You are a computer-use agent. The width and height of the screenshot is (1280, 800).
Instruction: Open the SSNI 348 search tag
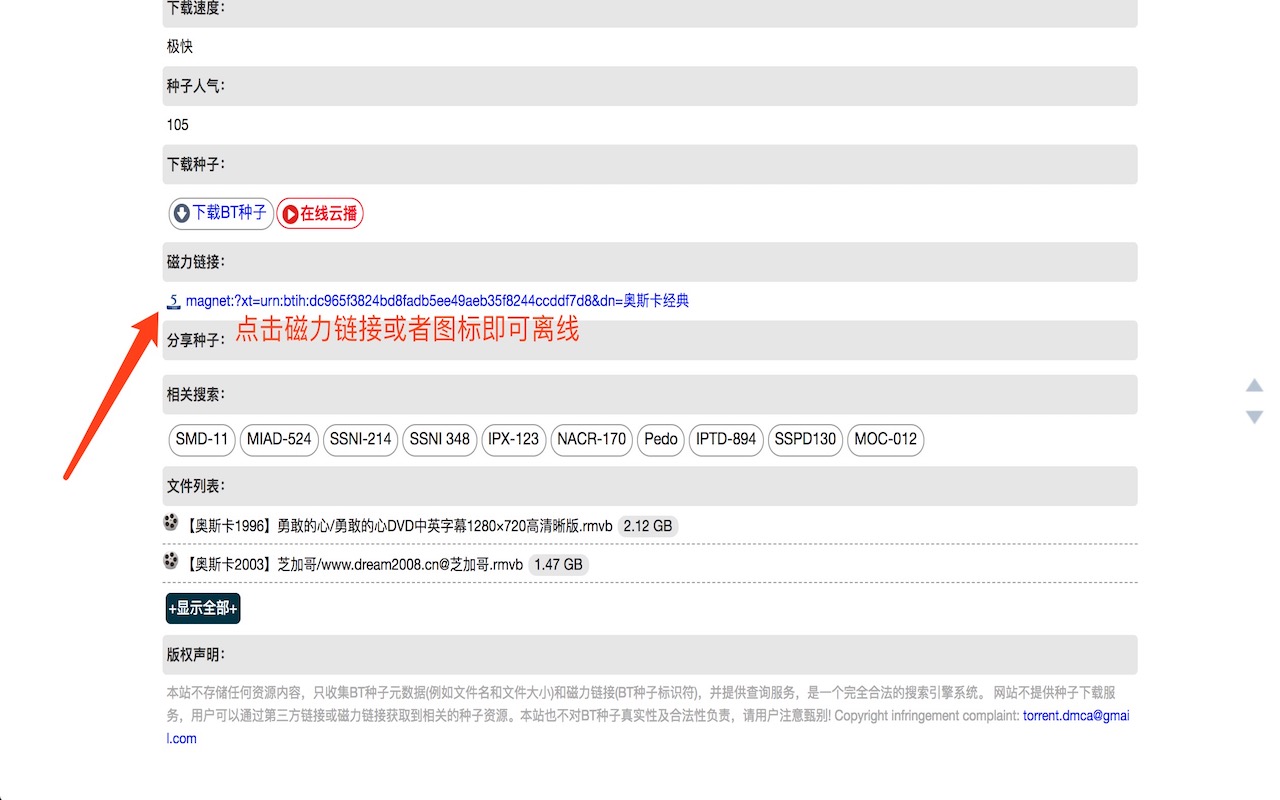(x=439, y=440)
